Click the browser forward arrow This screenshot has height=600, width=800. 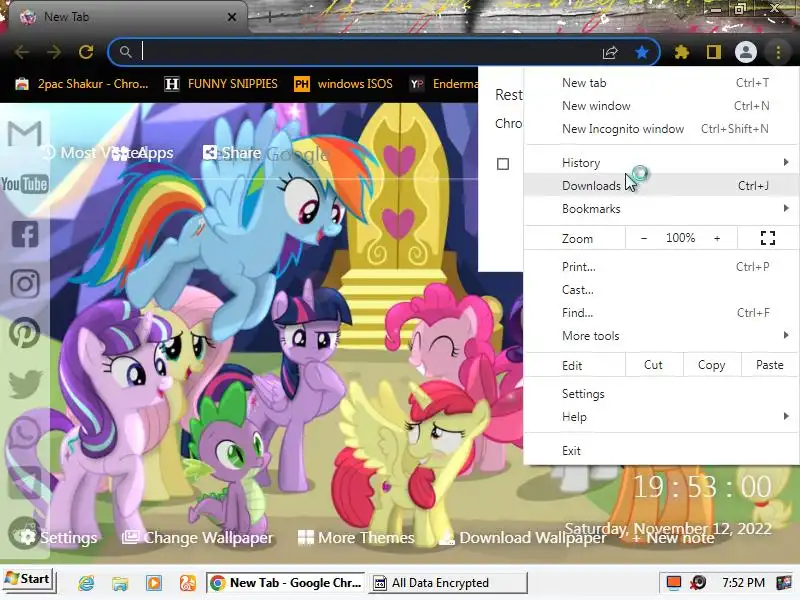coord(54,52)
